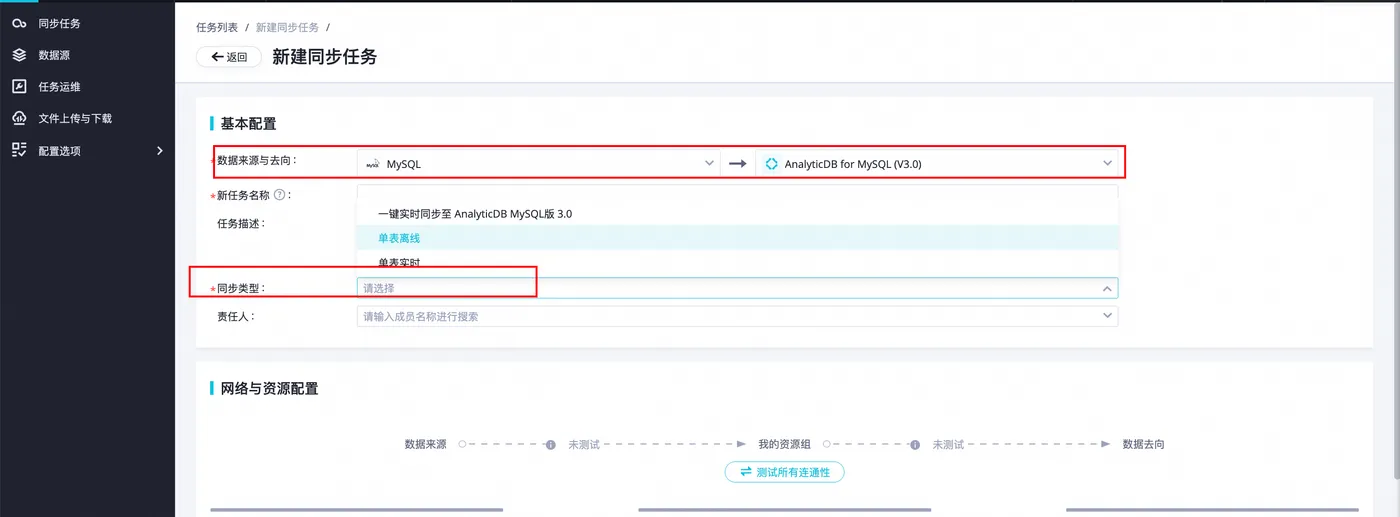Select 单表实时 sync type option
1400x517 pixels.
click(737, 262)
